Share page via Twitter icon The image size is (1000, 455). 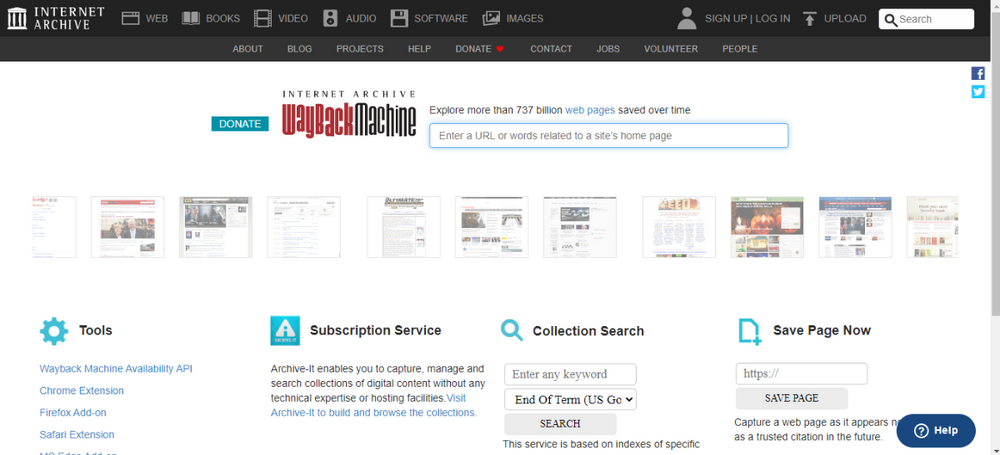pyautogui.click(x=978, y=92)
